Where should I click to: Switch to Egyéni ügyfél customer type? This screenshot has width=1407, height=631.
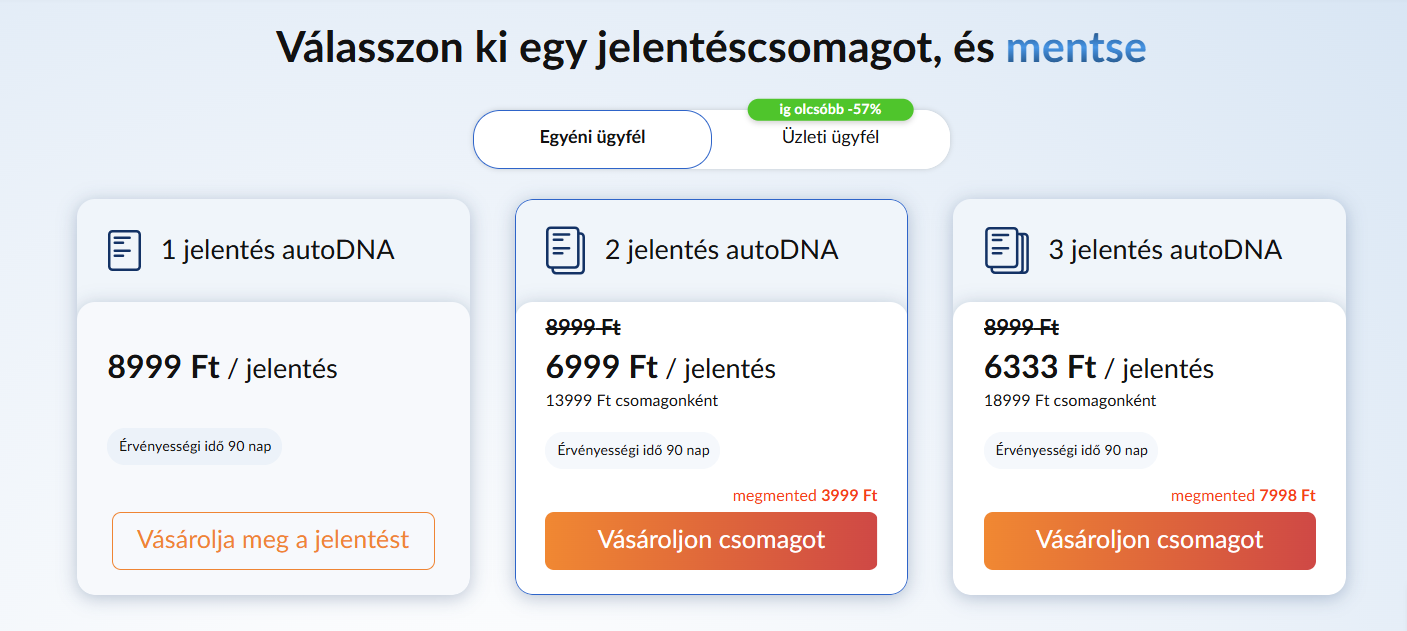[x=592, y=138]
